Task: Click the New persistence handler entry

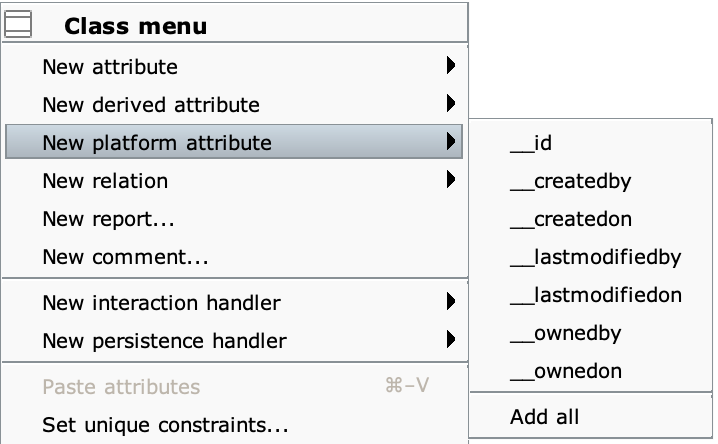Action: [235, 341]
